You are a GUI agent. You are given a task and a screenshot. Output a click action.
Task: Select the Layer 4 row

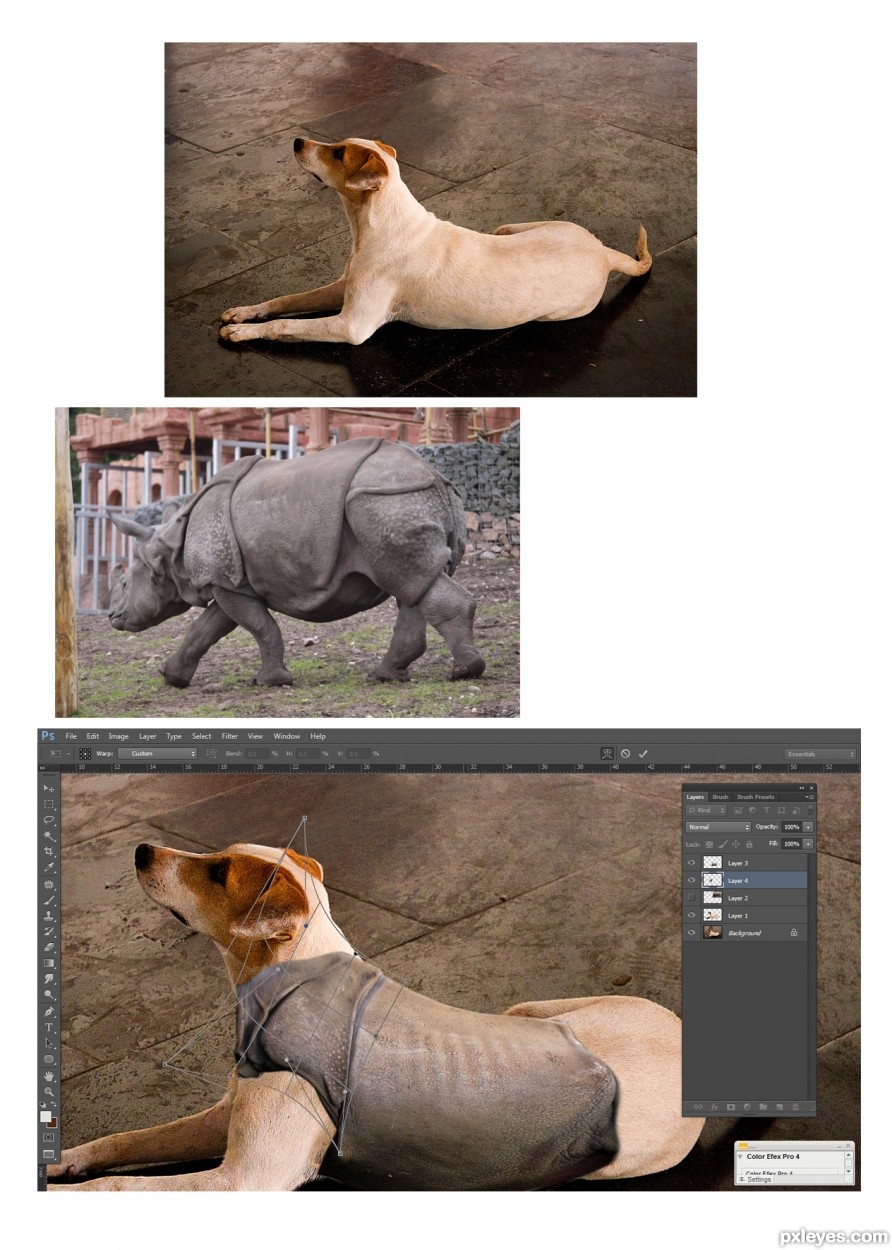(x=745, y=880)
